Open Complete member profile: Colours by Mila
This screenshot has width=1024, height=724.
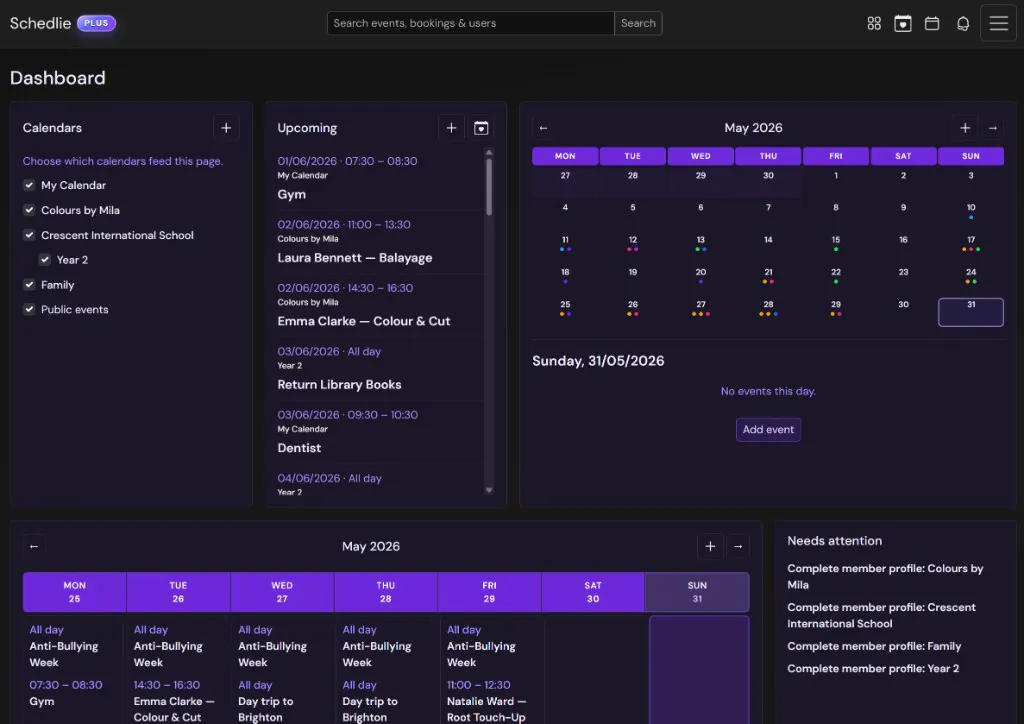pos(885,576)
